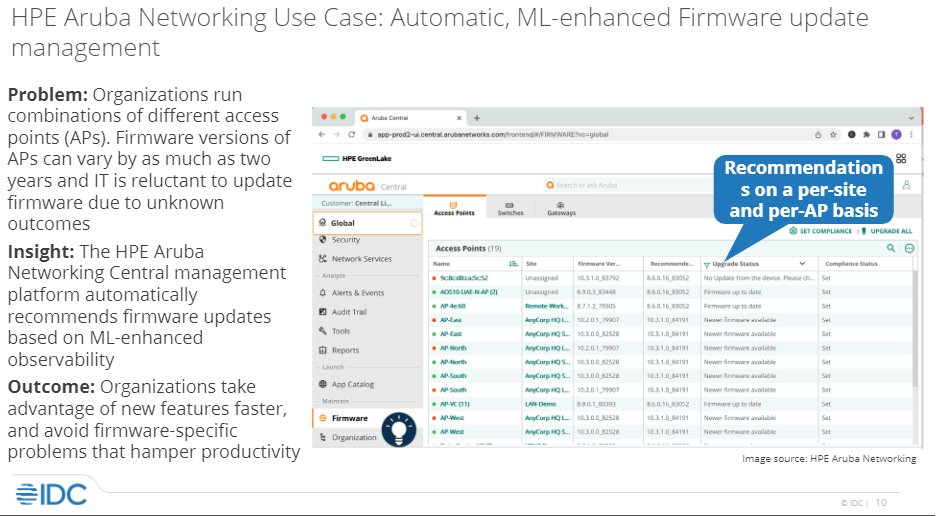Open Audit Trail in the sidebar
This screenshot has height=516, width=938.
[x=349, y=312]
